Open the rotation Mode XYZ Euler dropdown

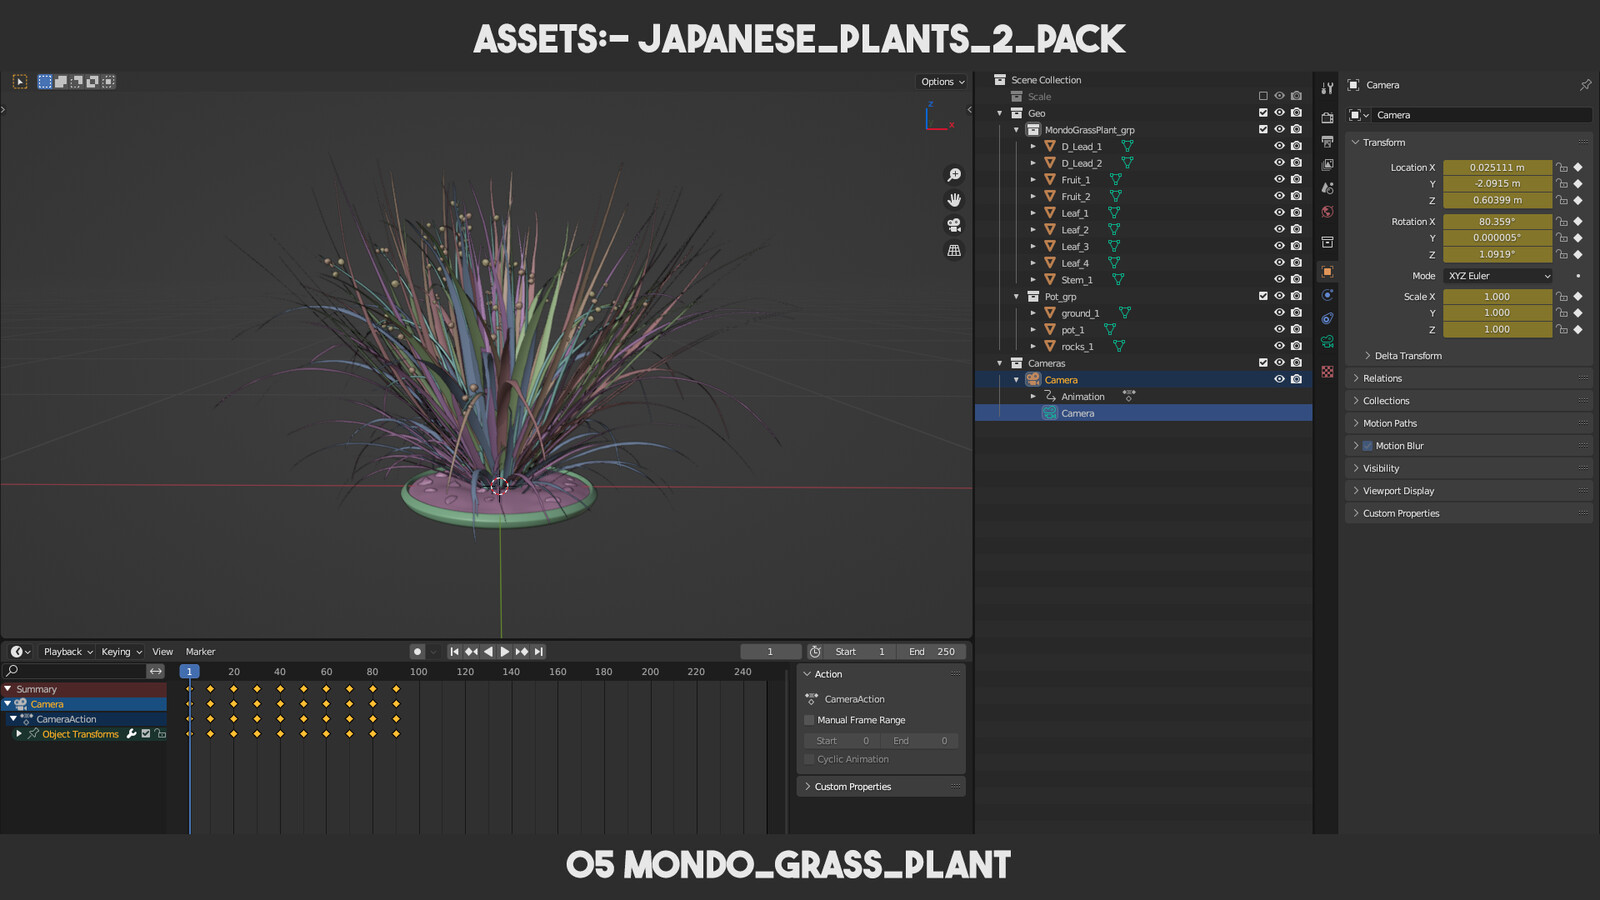[1498, 276]
